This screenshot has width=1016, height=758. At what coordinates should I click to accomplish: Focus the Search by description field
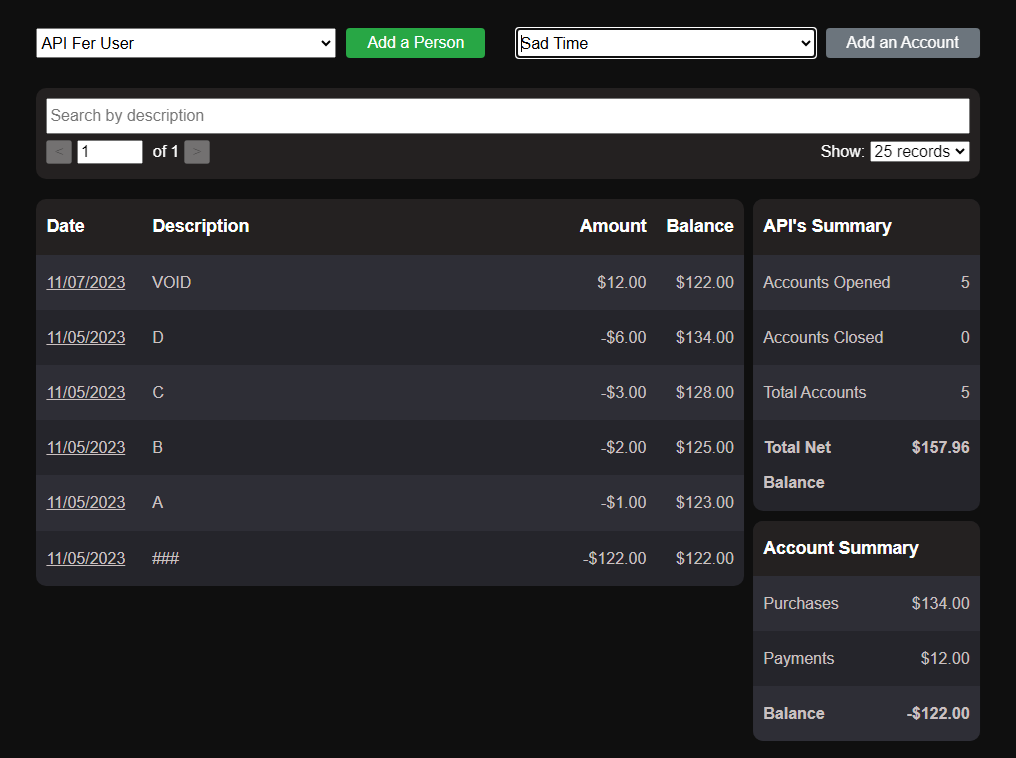(507, 116)
